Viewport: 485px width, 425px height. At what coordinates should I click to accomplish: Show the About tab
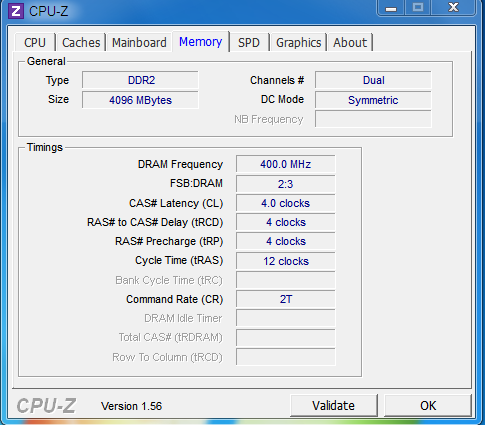coord(350,43)
